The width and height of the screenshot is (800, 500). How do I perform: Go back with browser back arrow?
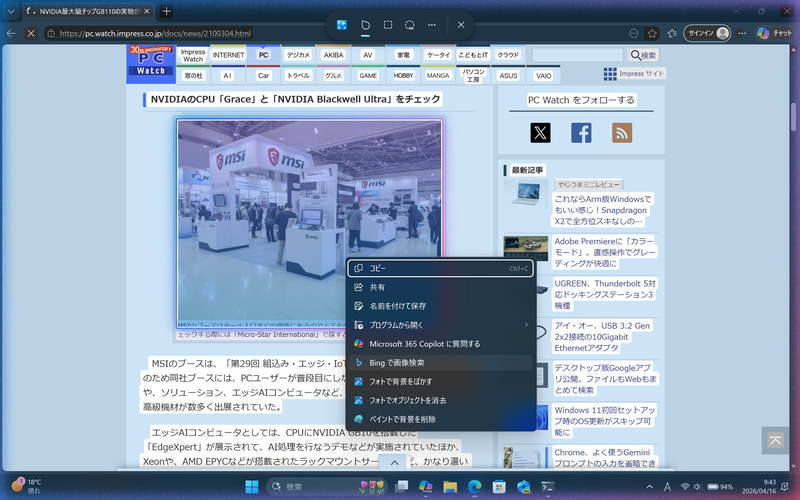(11, 33)
